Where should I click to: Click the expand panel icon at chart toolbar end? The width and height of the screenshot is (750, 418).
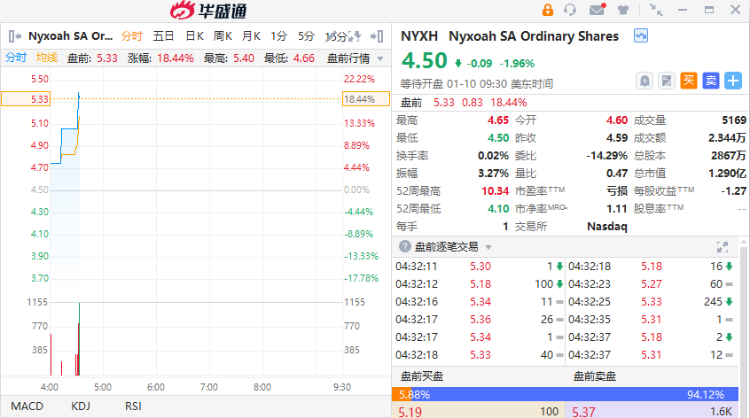coord(377,36)
